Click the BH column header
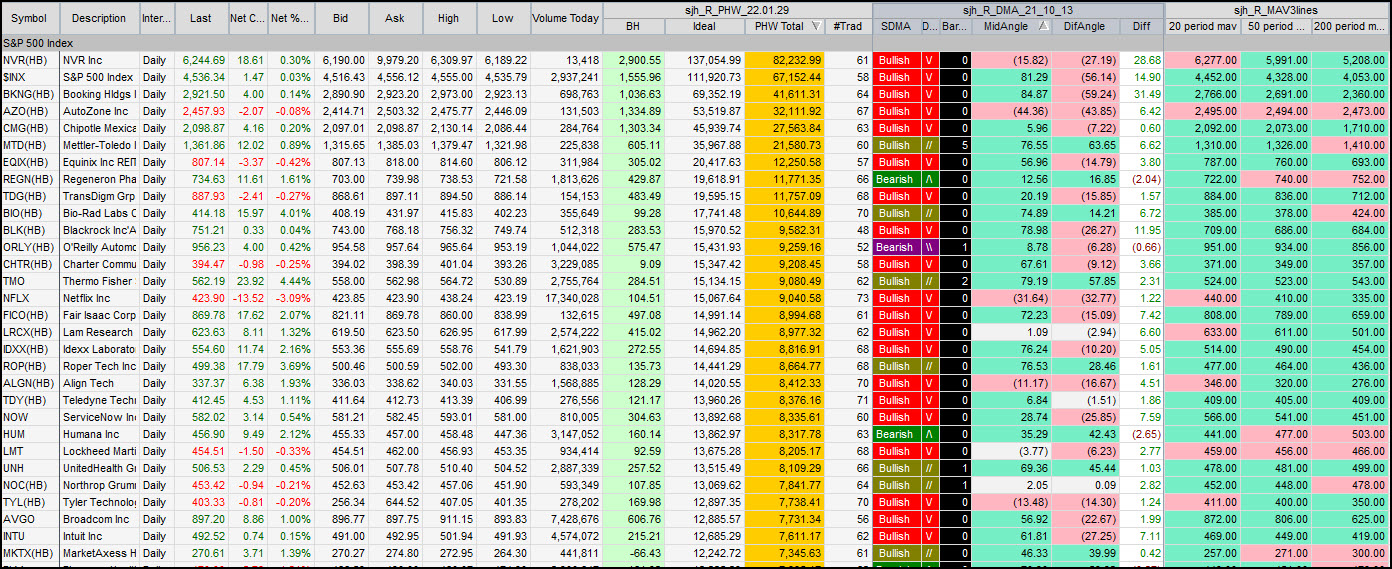 [x=634, y=27]
